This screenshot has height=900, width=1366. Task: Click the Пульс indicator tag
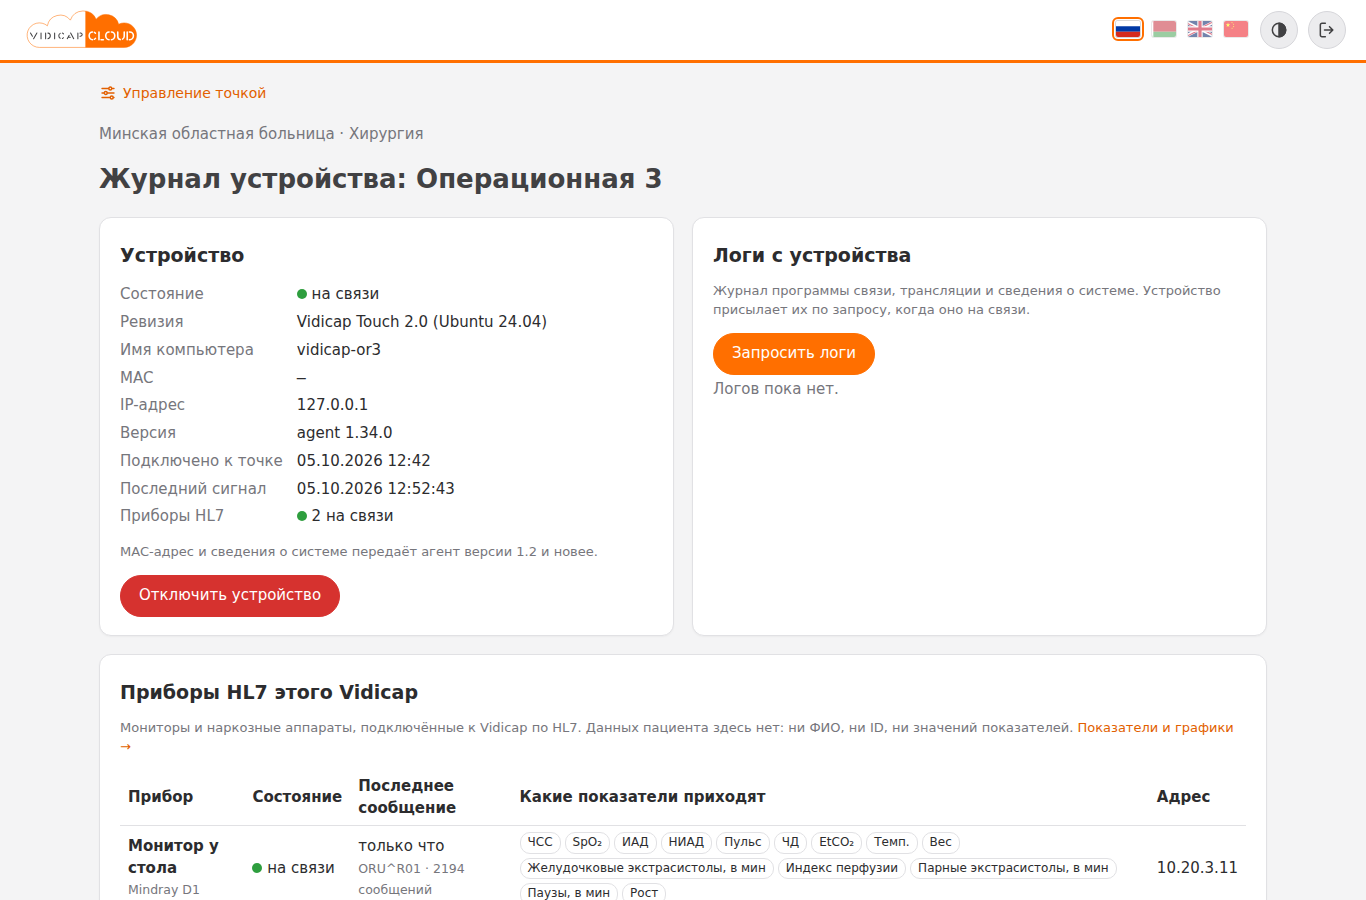click(x=743, y=843)
